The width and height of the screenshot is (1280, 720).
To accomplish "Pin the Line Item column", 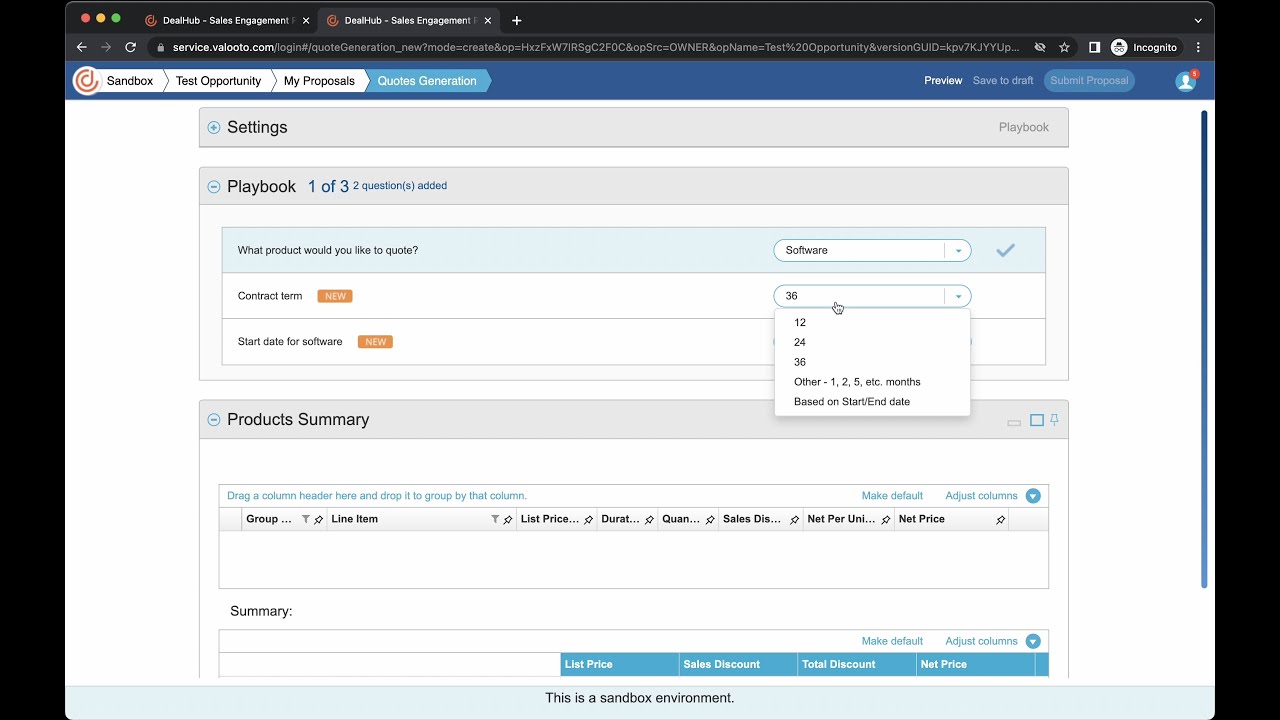I will (508, 520).
